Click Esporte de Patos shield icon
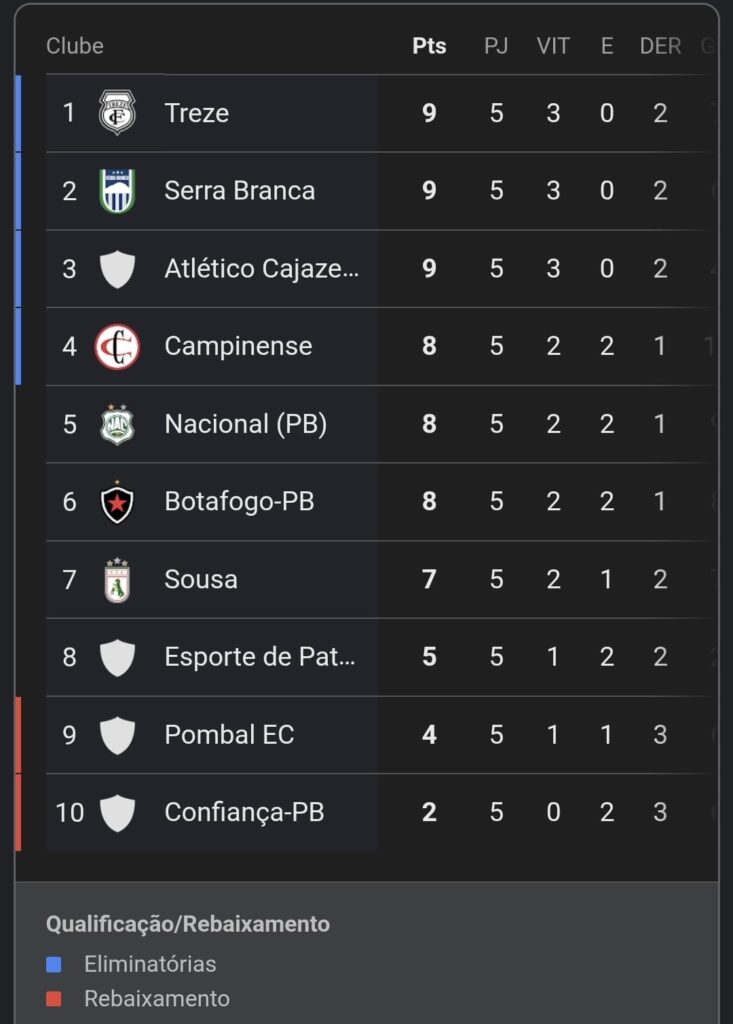733x1024 pixels. (117, 657)
